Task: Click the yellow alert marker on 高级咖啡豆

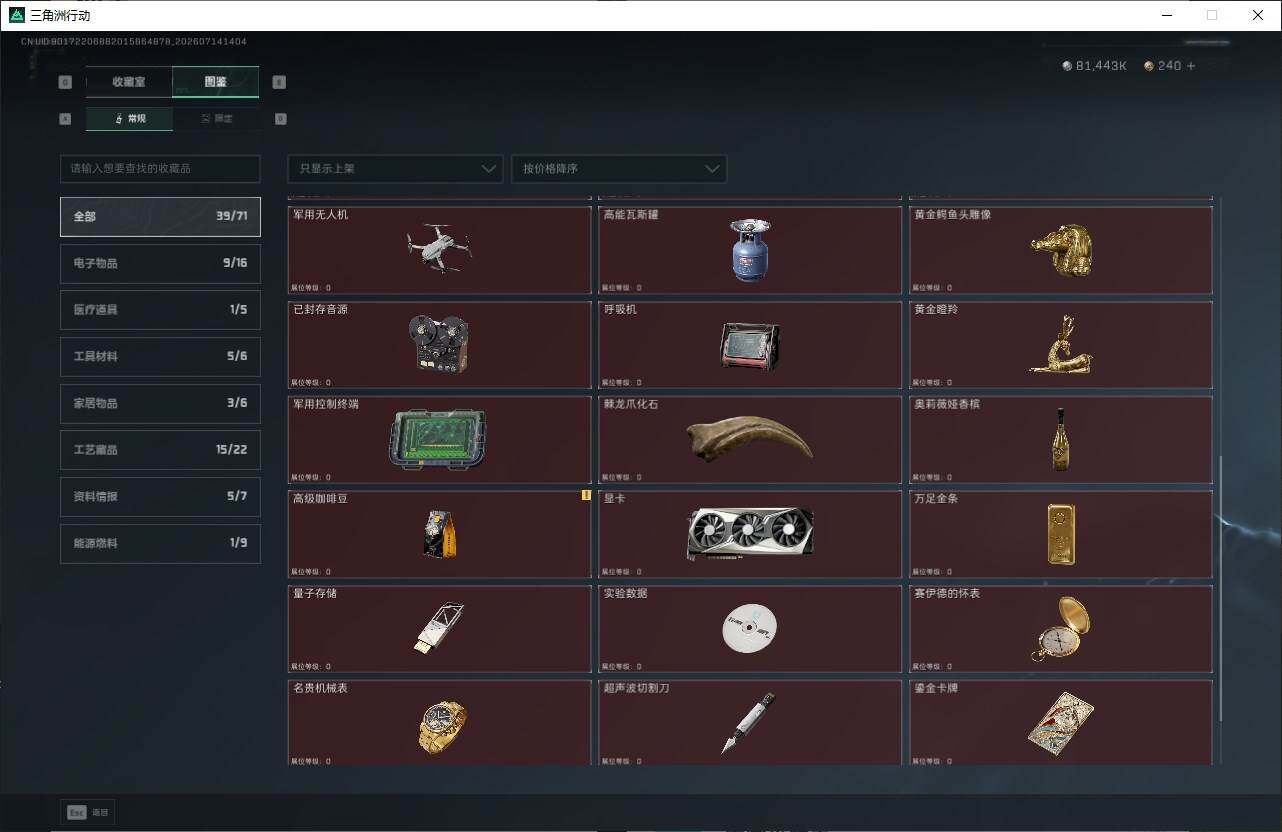Action: [x=586, y=495]
